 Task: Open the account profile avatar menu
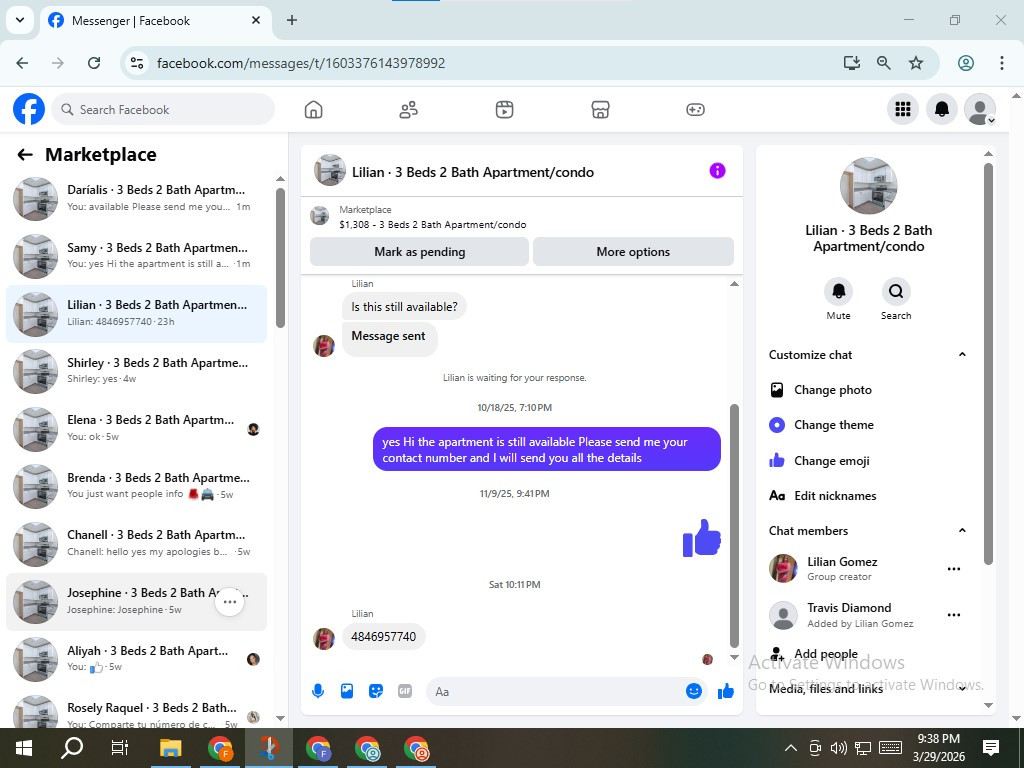980,109
